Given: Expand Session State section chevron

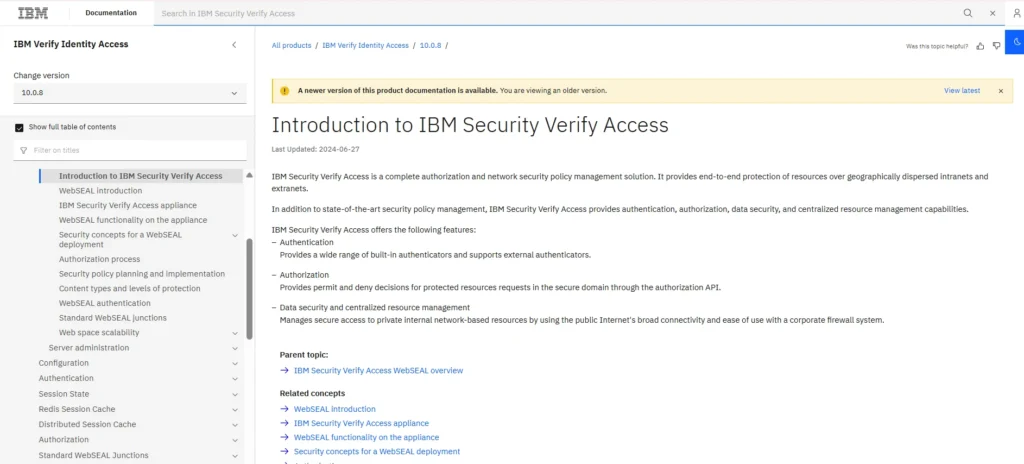Looking at the screenshot, I should click(x=235, y=394).
